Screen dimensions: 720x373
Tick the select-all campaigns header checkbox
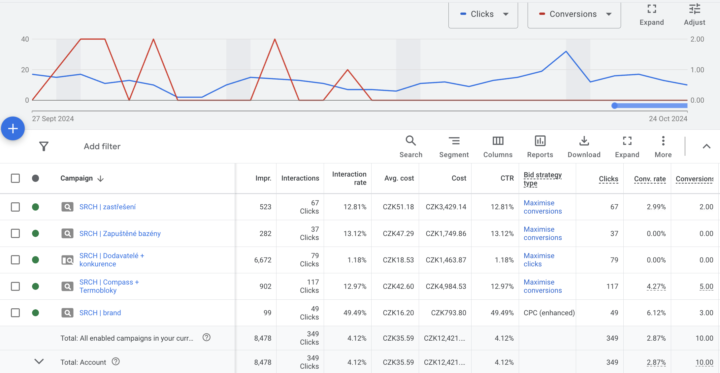pos(15,178)
